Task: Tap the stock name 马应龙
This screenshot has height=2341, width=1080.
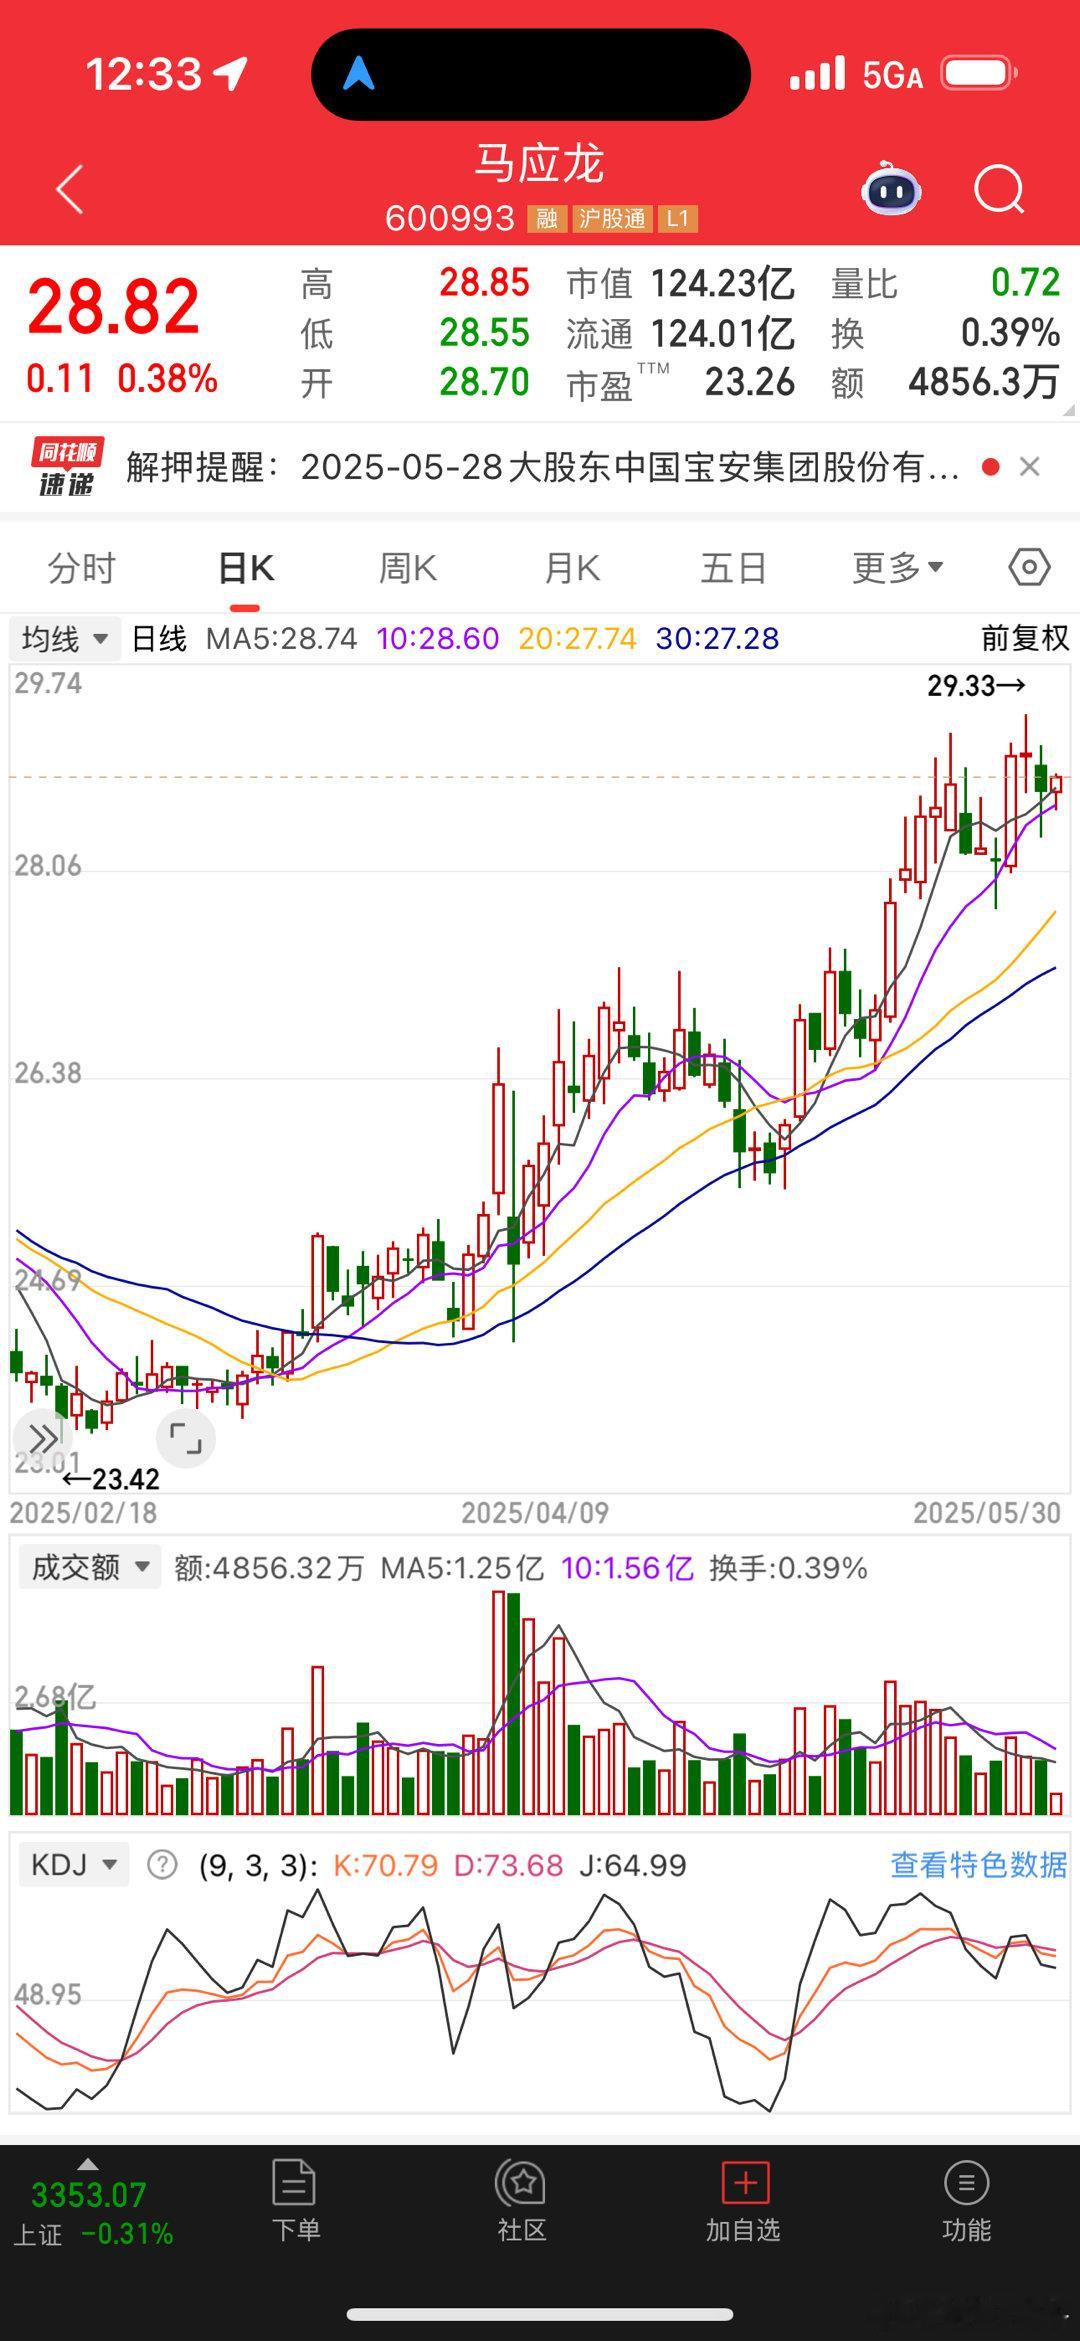Action: point(539,164)
